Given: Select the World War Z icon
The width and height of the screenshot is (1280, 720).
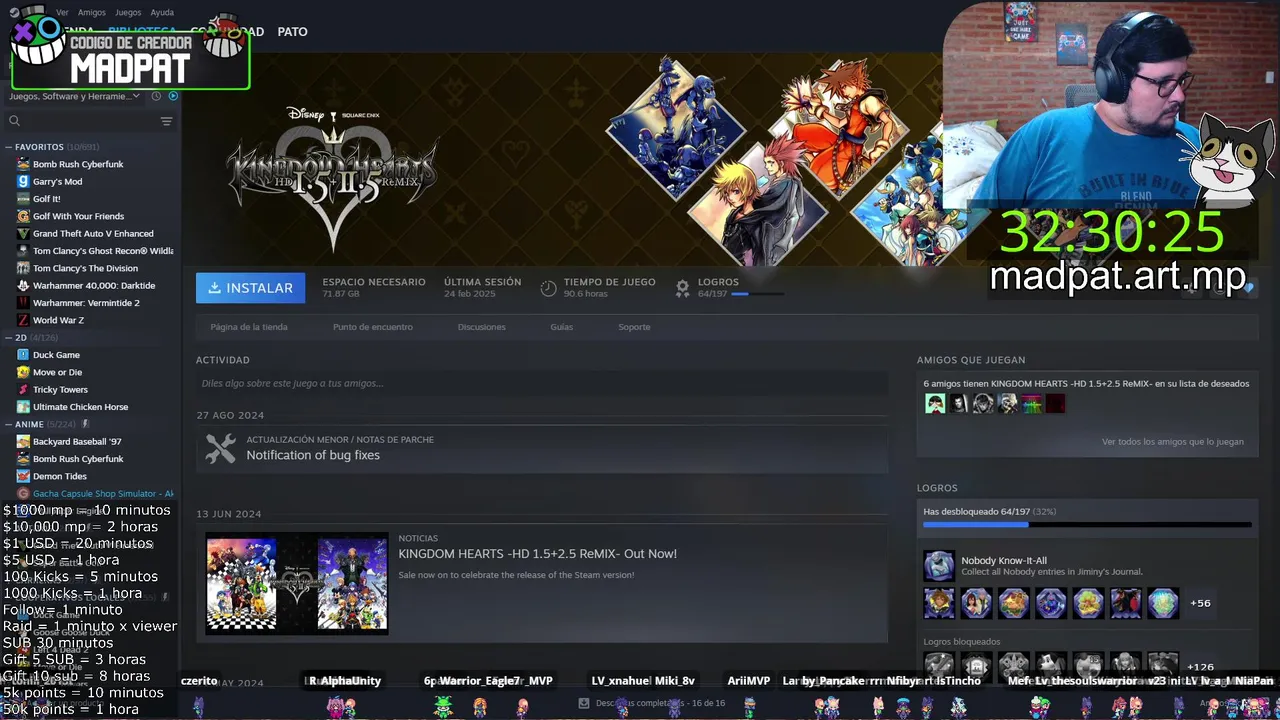Looking at the screenshot, I should (x=23, y=320).
